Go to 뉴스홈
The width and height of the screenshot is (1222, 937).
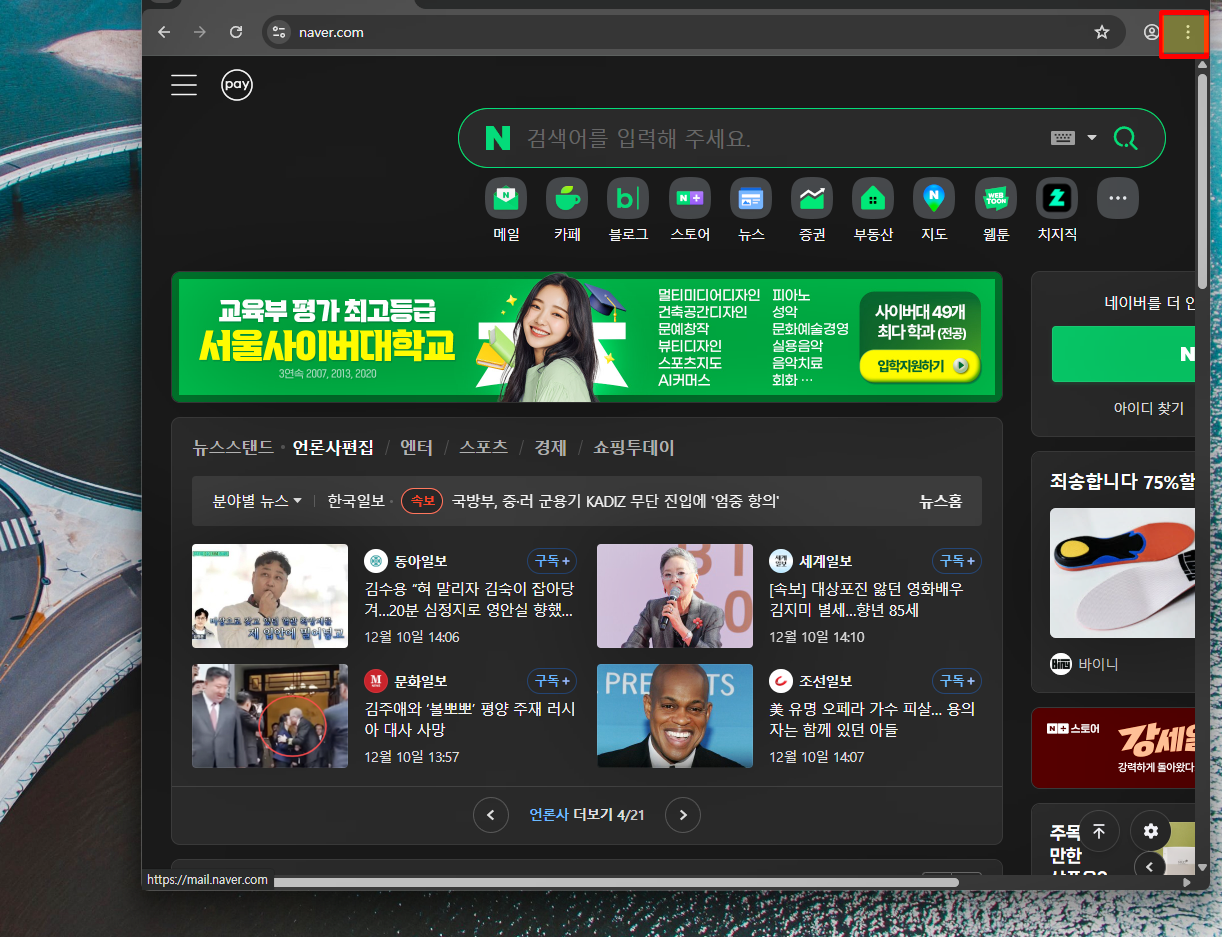pos(941,501)
